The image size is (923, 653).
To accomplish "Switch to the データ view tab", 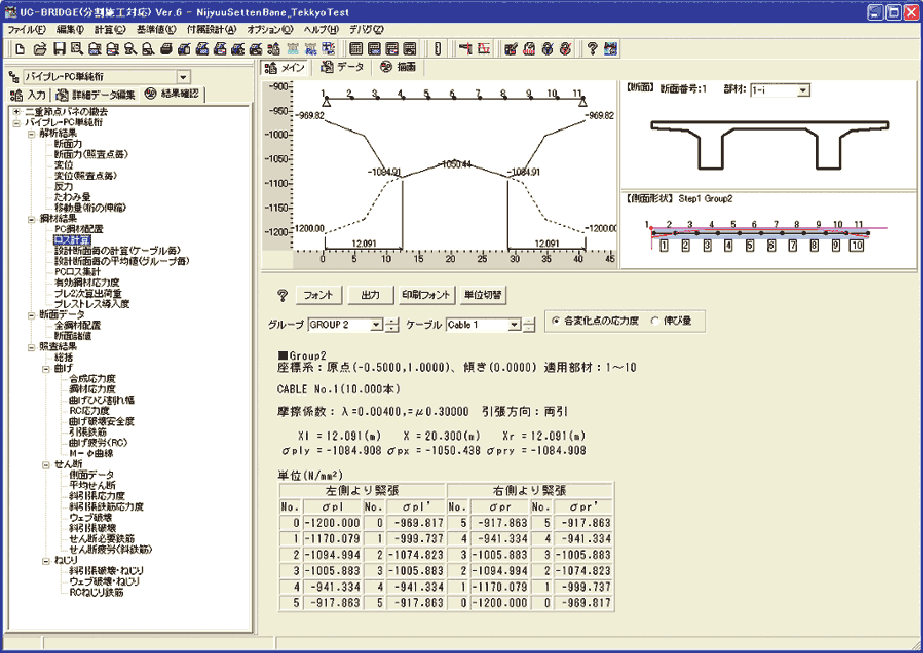I will coord(343,68).
